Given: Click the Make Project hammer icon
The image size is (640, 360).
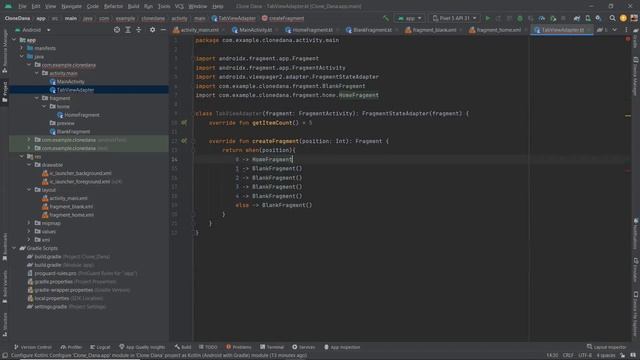Looking at the screenshot, I should click(386, 18).
